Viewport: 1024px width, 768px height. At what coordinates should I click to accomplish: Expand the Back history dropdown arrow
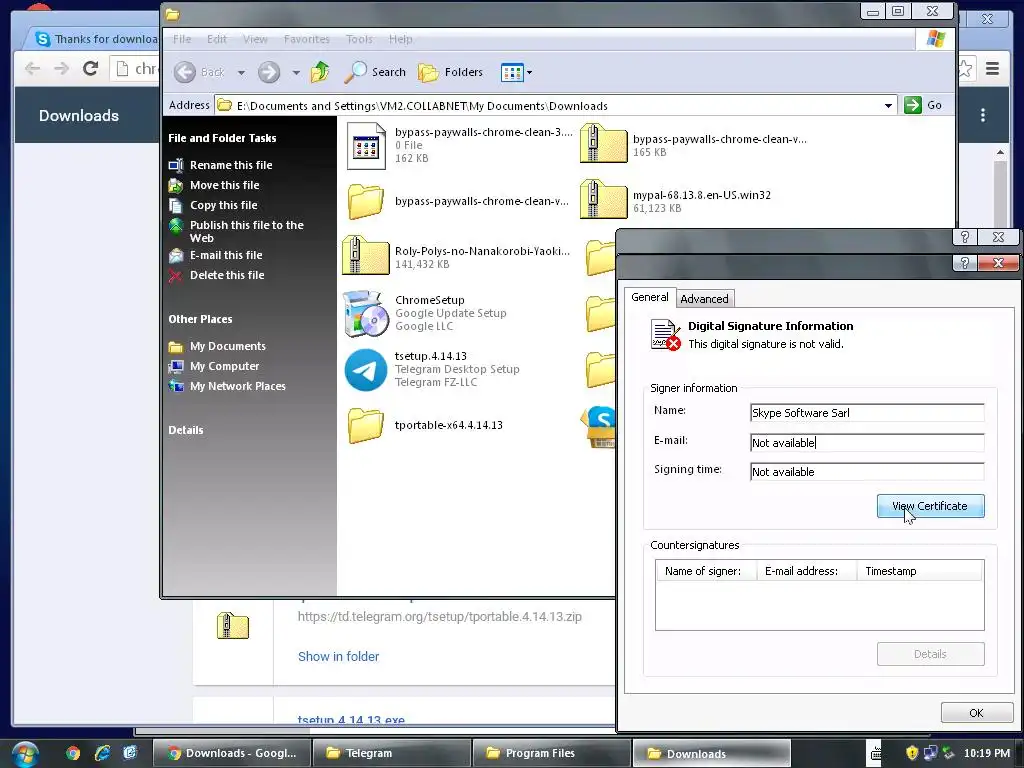click(241, 72)
